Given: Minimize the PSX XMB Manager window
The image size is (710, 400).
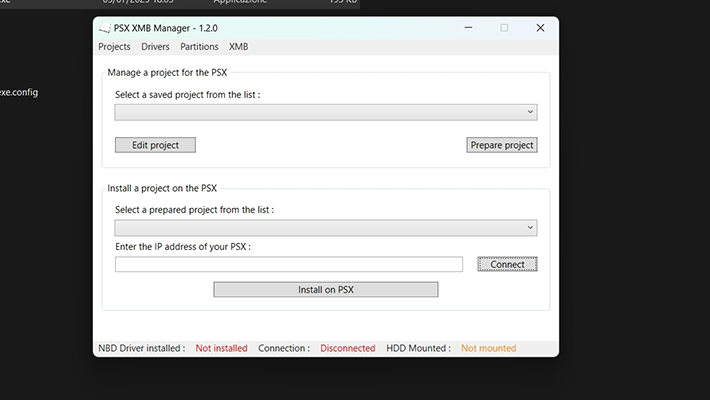Looking at the screenshot, I should click(x=468, y=28).
